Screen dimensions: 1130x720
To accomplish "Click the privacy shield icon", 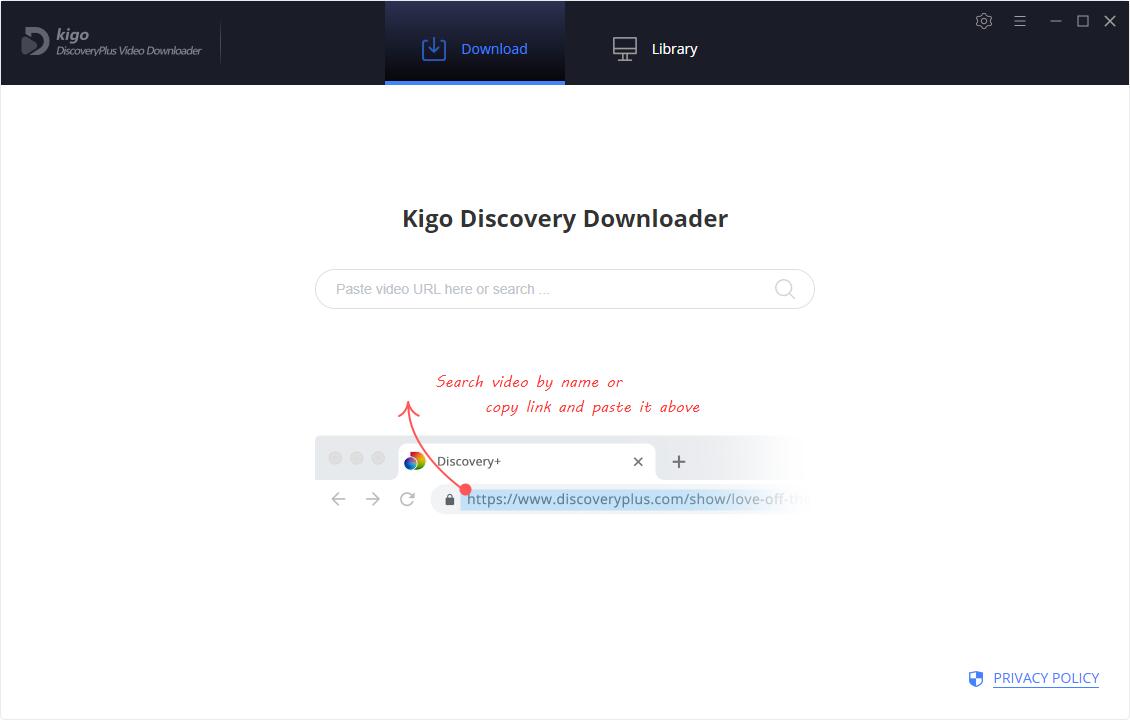I will (976, 678).
